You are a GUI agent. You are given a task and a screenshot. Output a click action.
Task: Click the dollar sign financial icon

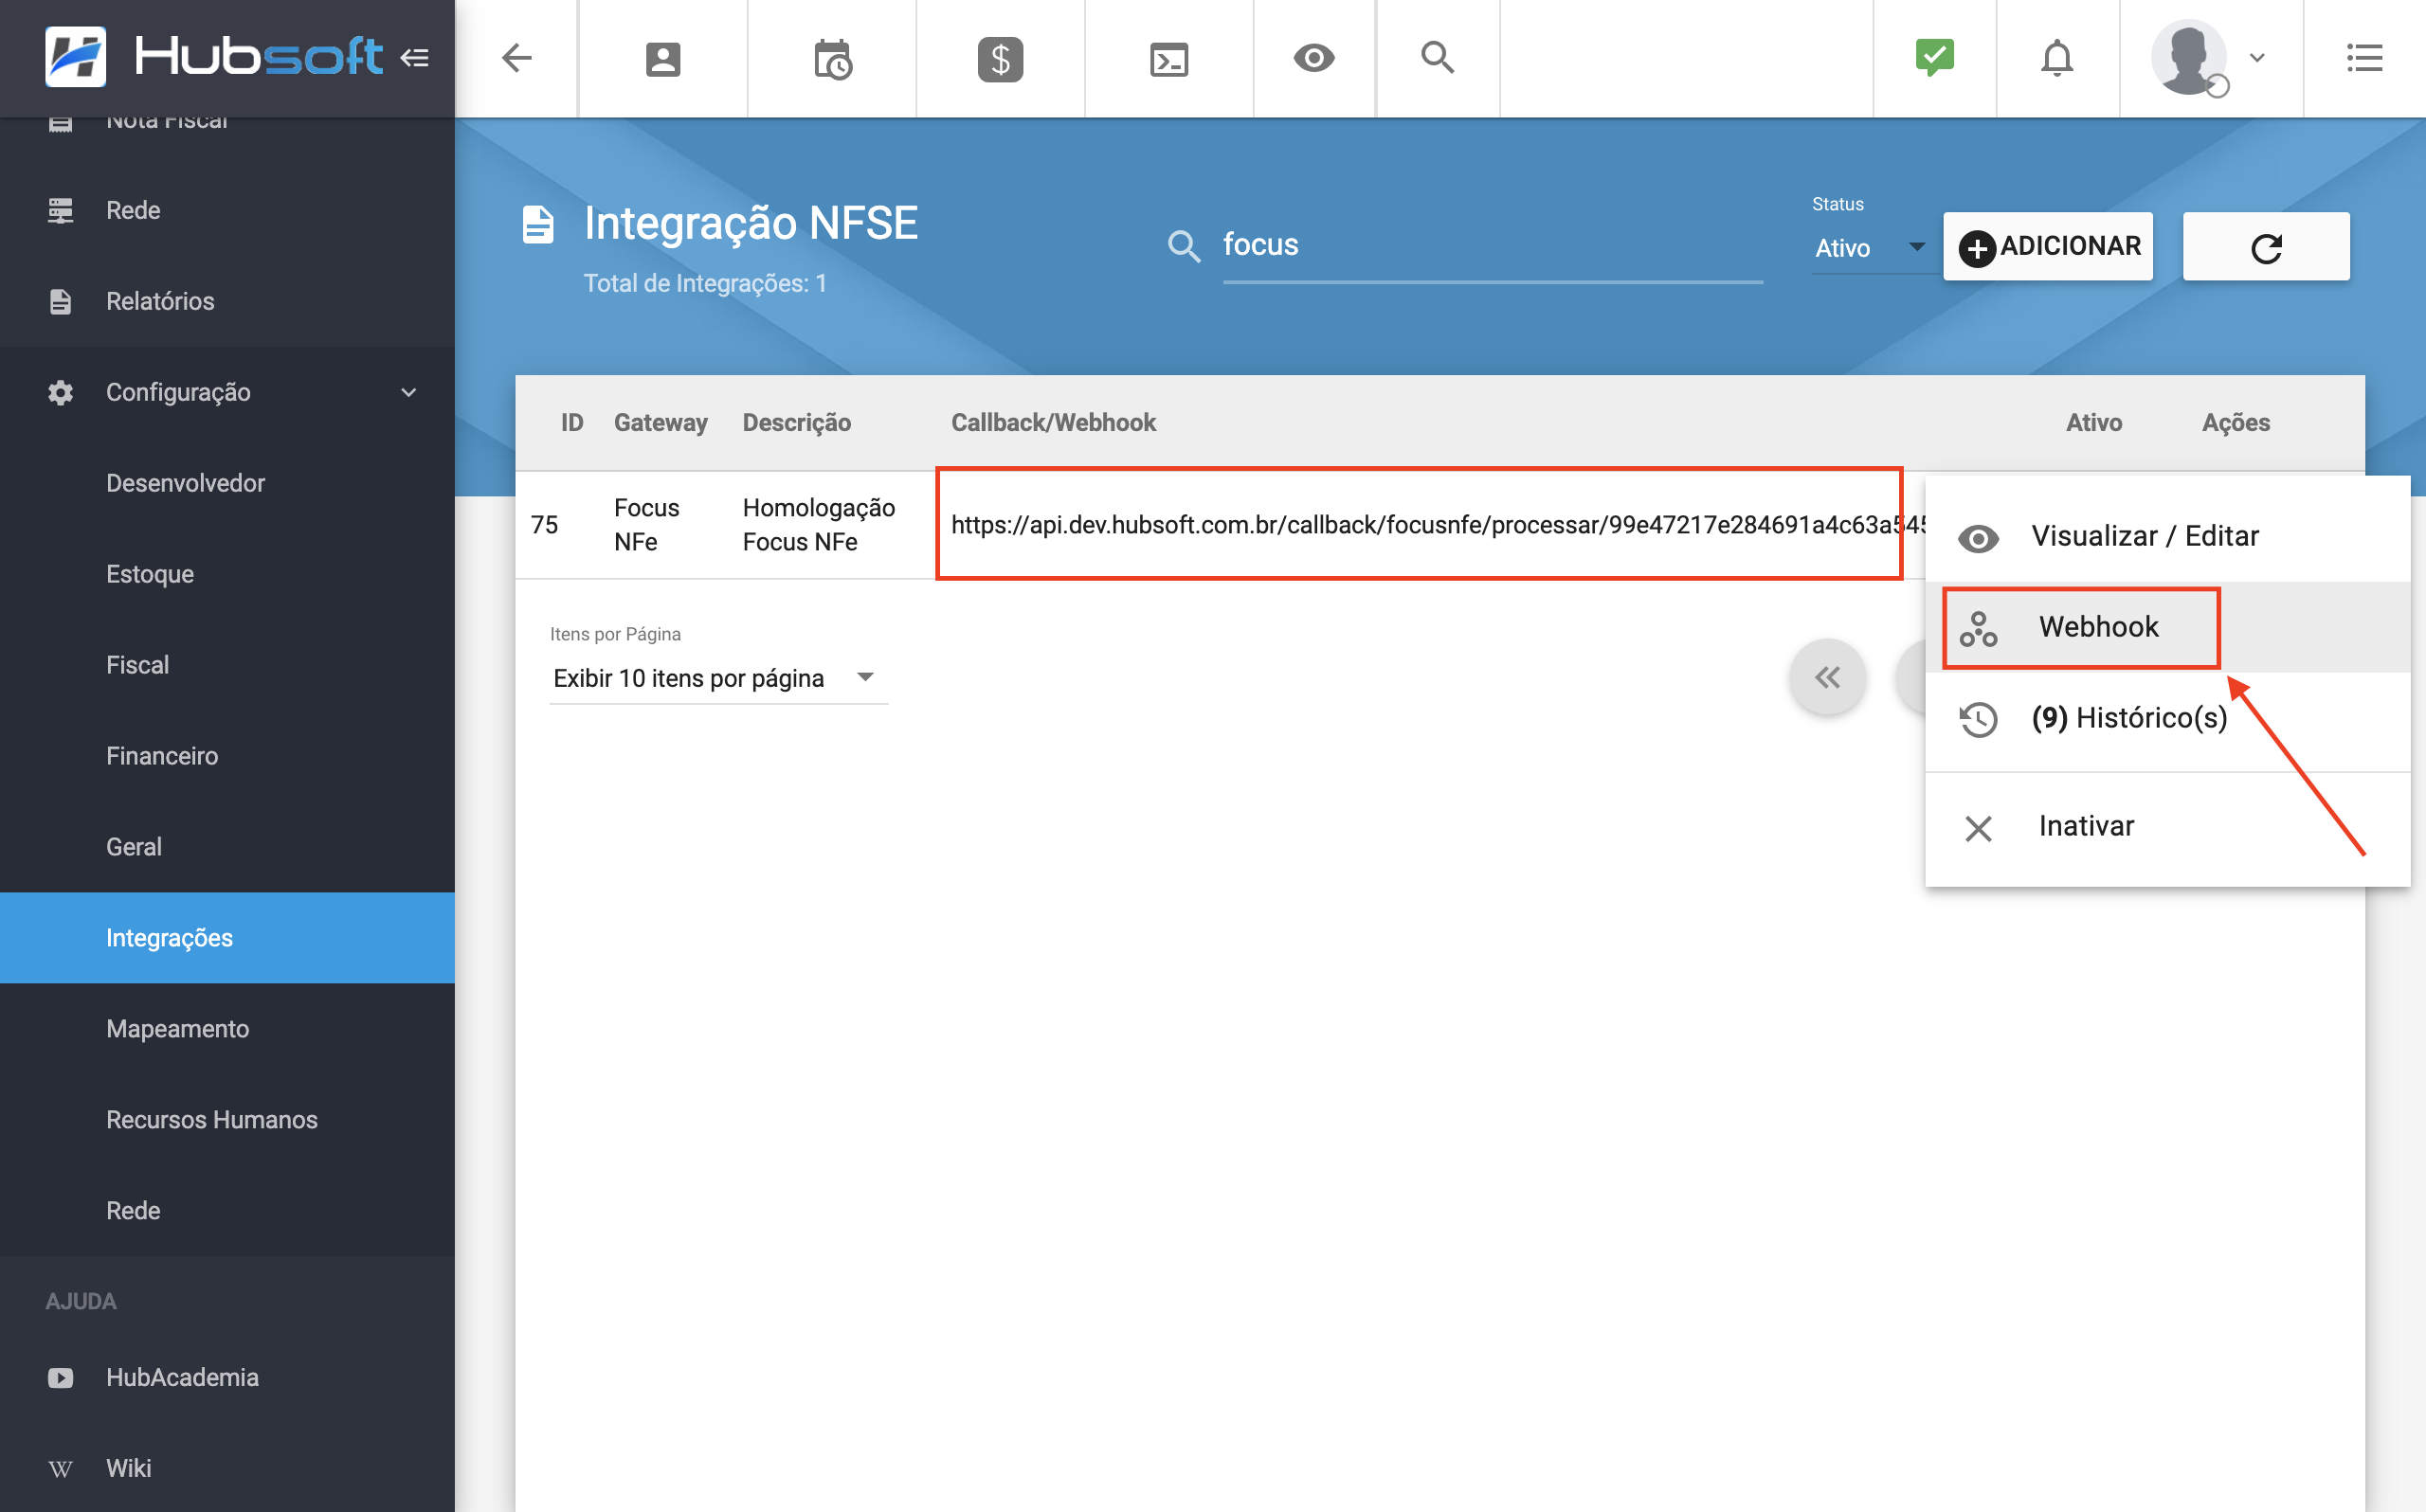(1000, 59)
